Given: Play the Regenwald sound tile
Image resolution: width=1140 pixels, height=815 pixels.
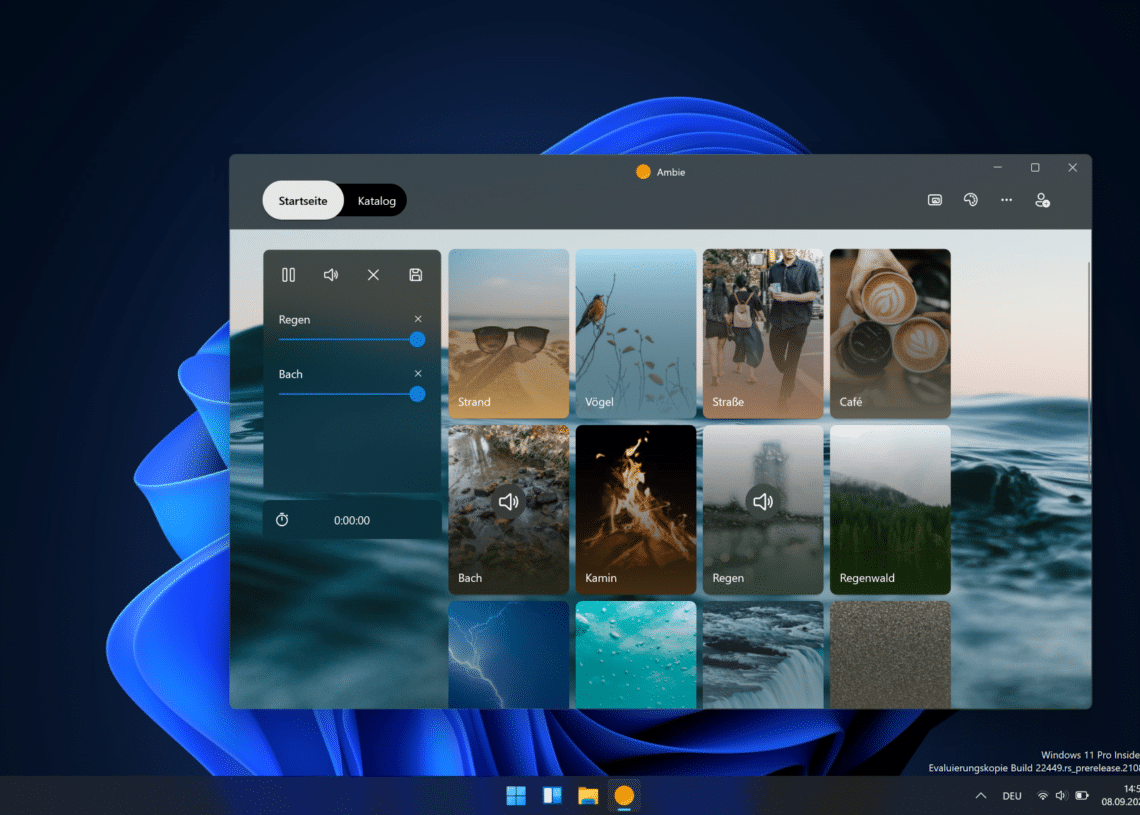Looking at the screenshot, I should (x=891, y=510).
